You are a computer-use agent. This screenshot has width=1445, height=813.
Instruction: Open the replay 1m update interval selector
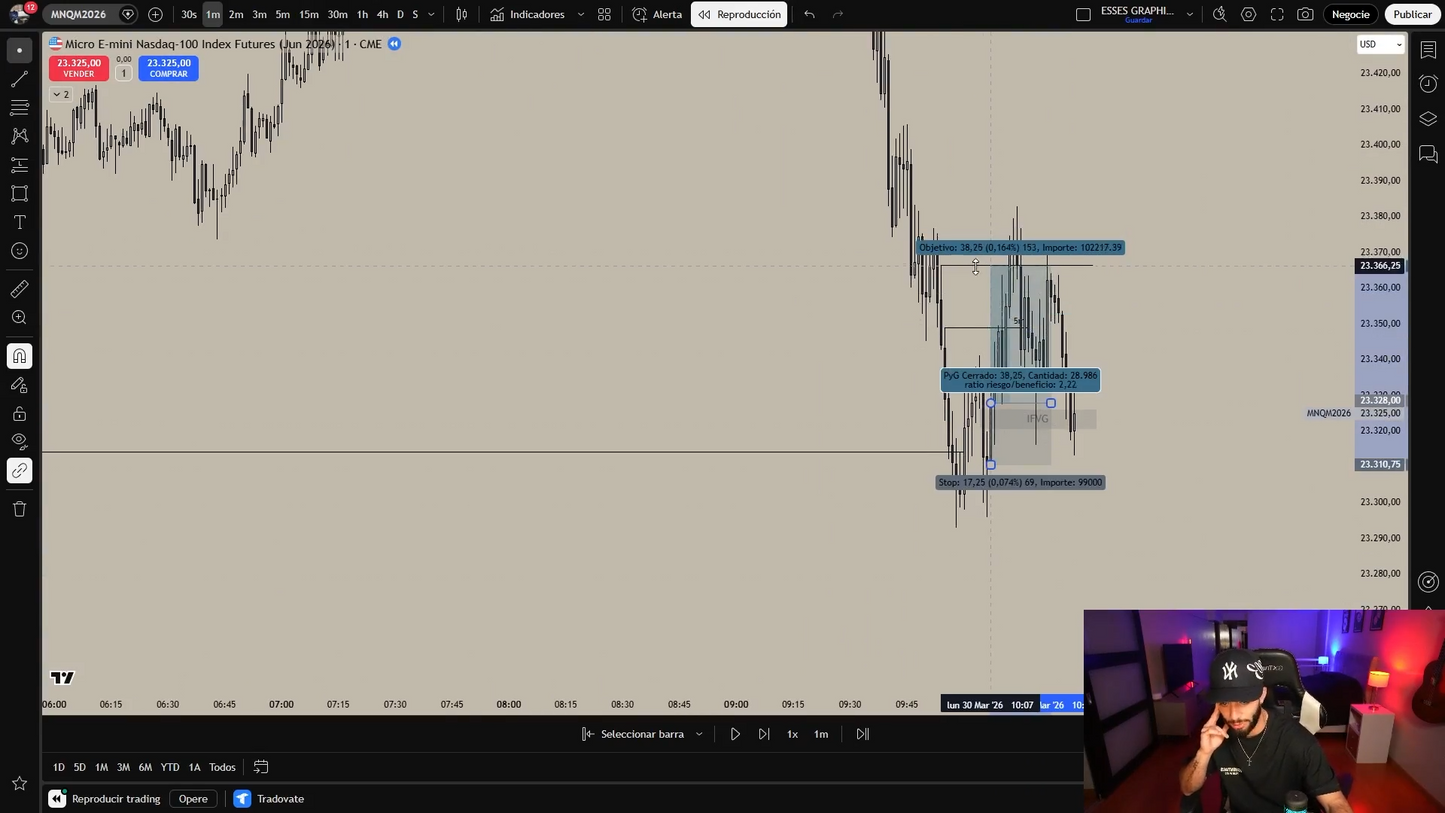[821, 734]
